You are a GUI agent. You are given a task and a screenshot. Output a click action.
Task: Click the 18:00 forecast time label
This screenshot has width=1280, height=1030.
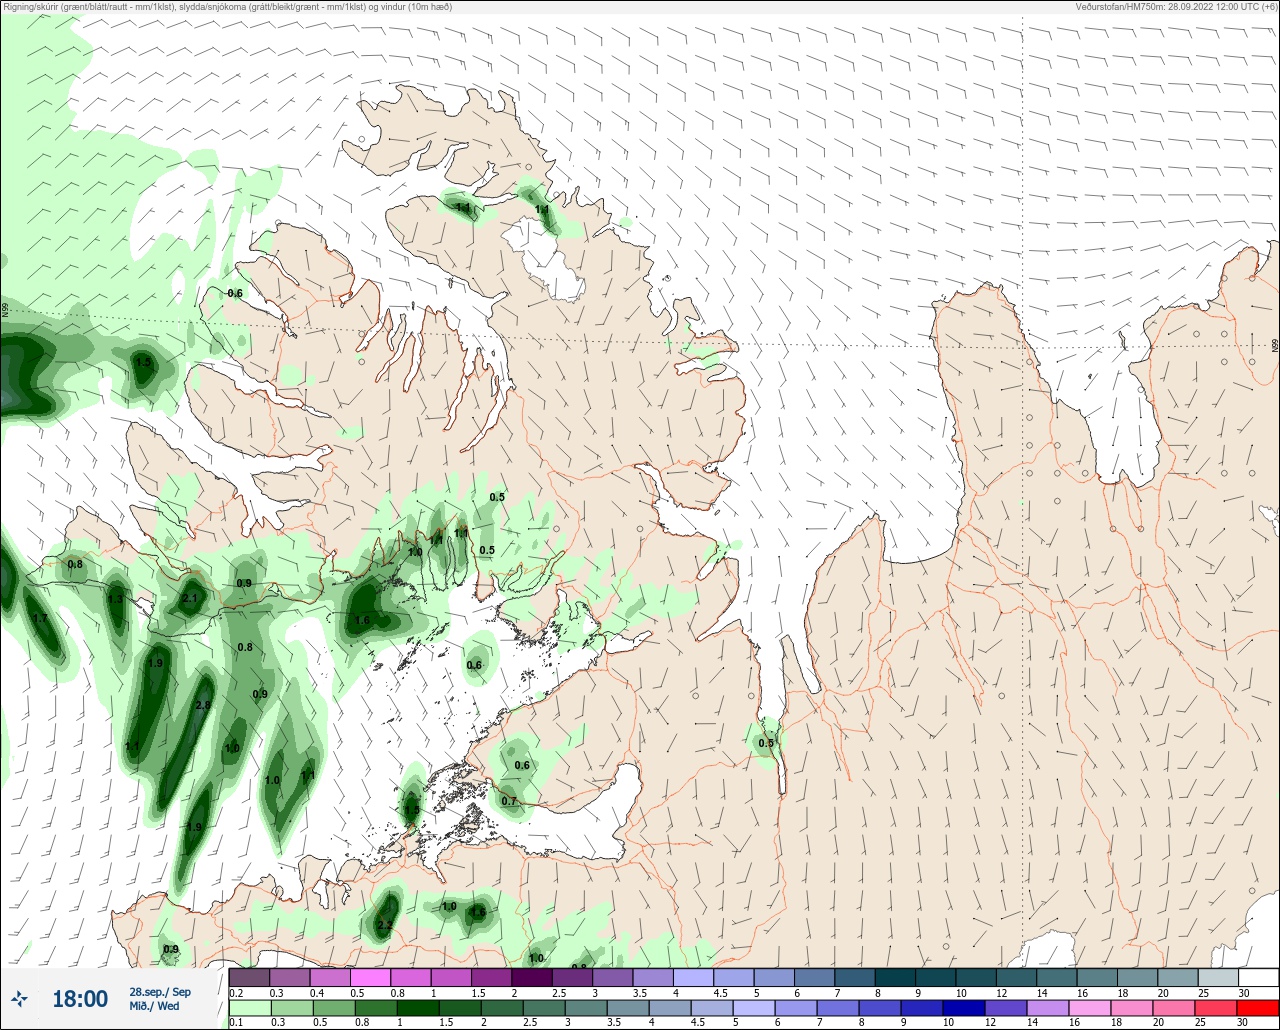[80, 998]
